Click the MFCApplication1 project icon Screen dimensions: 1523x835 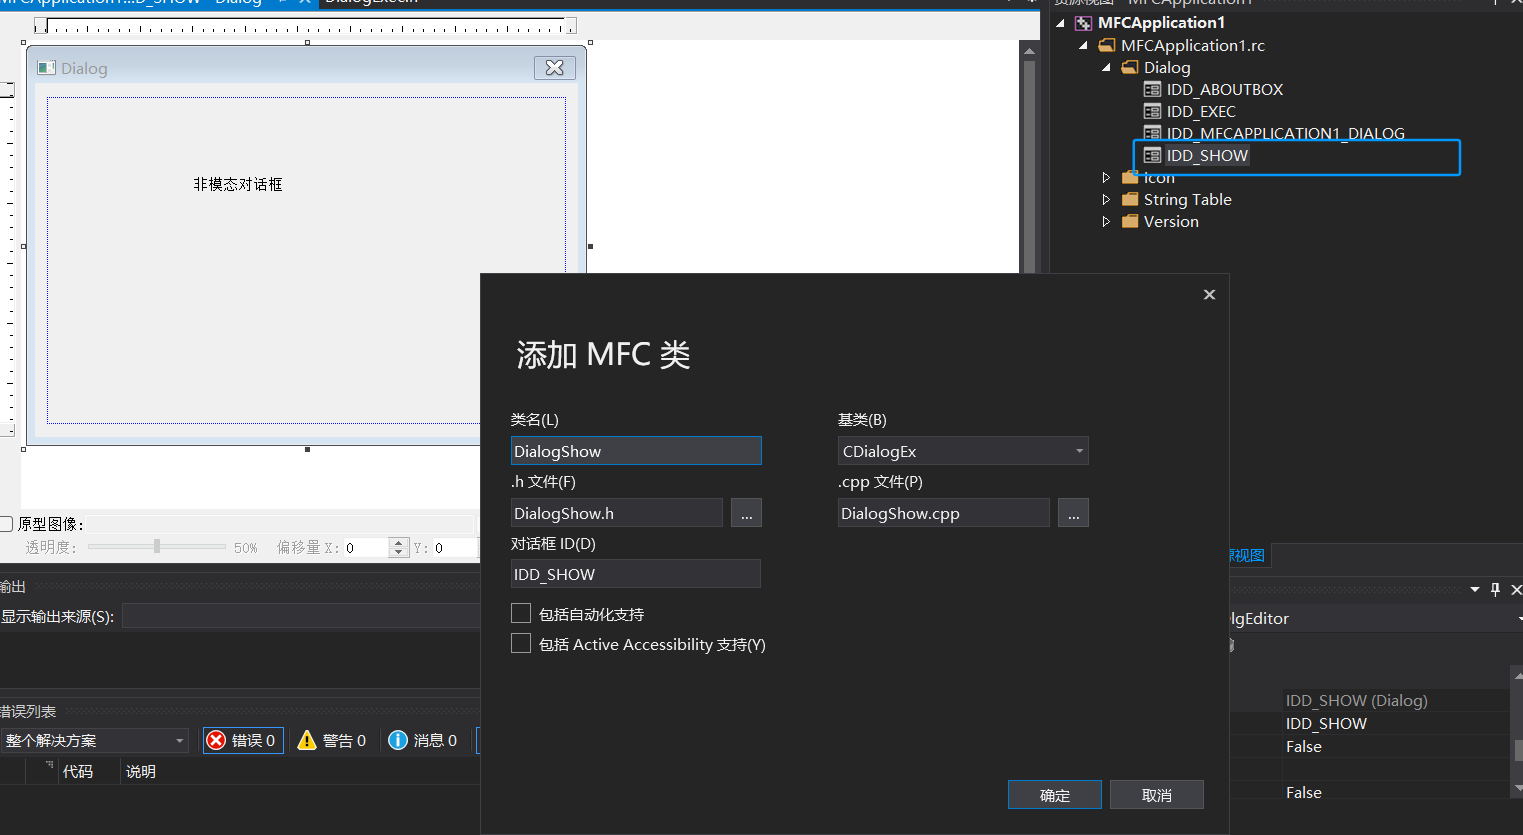click(1083, 23)
